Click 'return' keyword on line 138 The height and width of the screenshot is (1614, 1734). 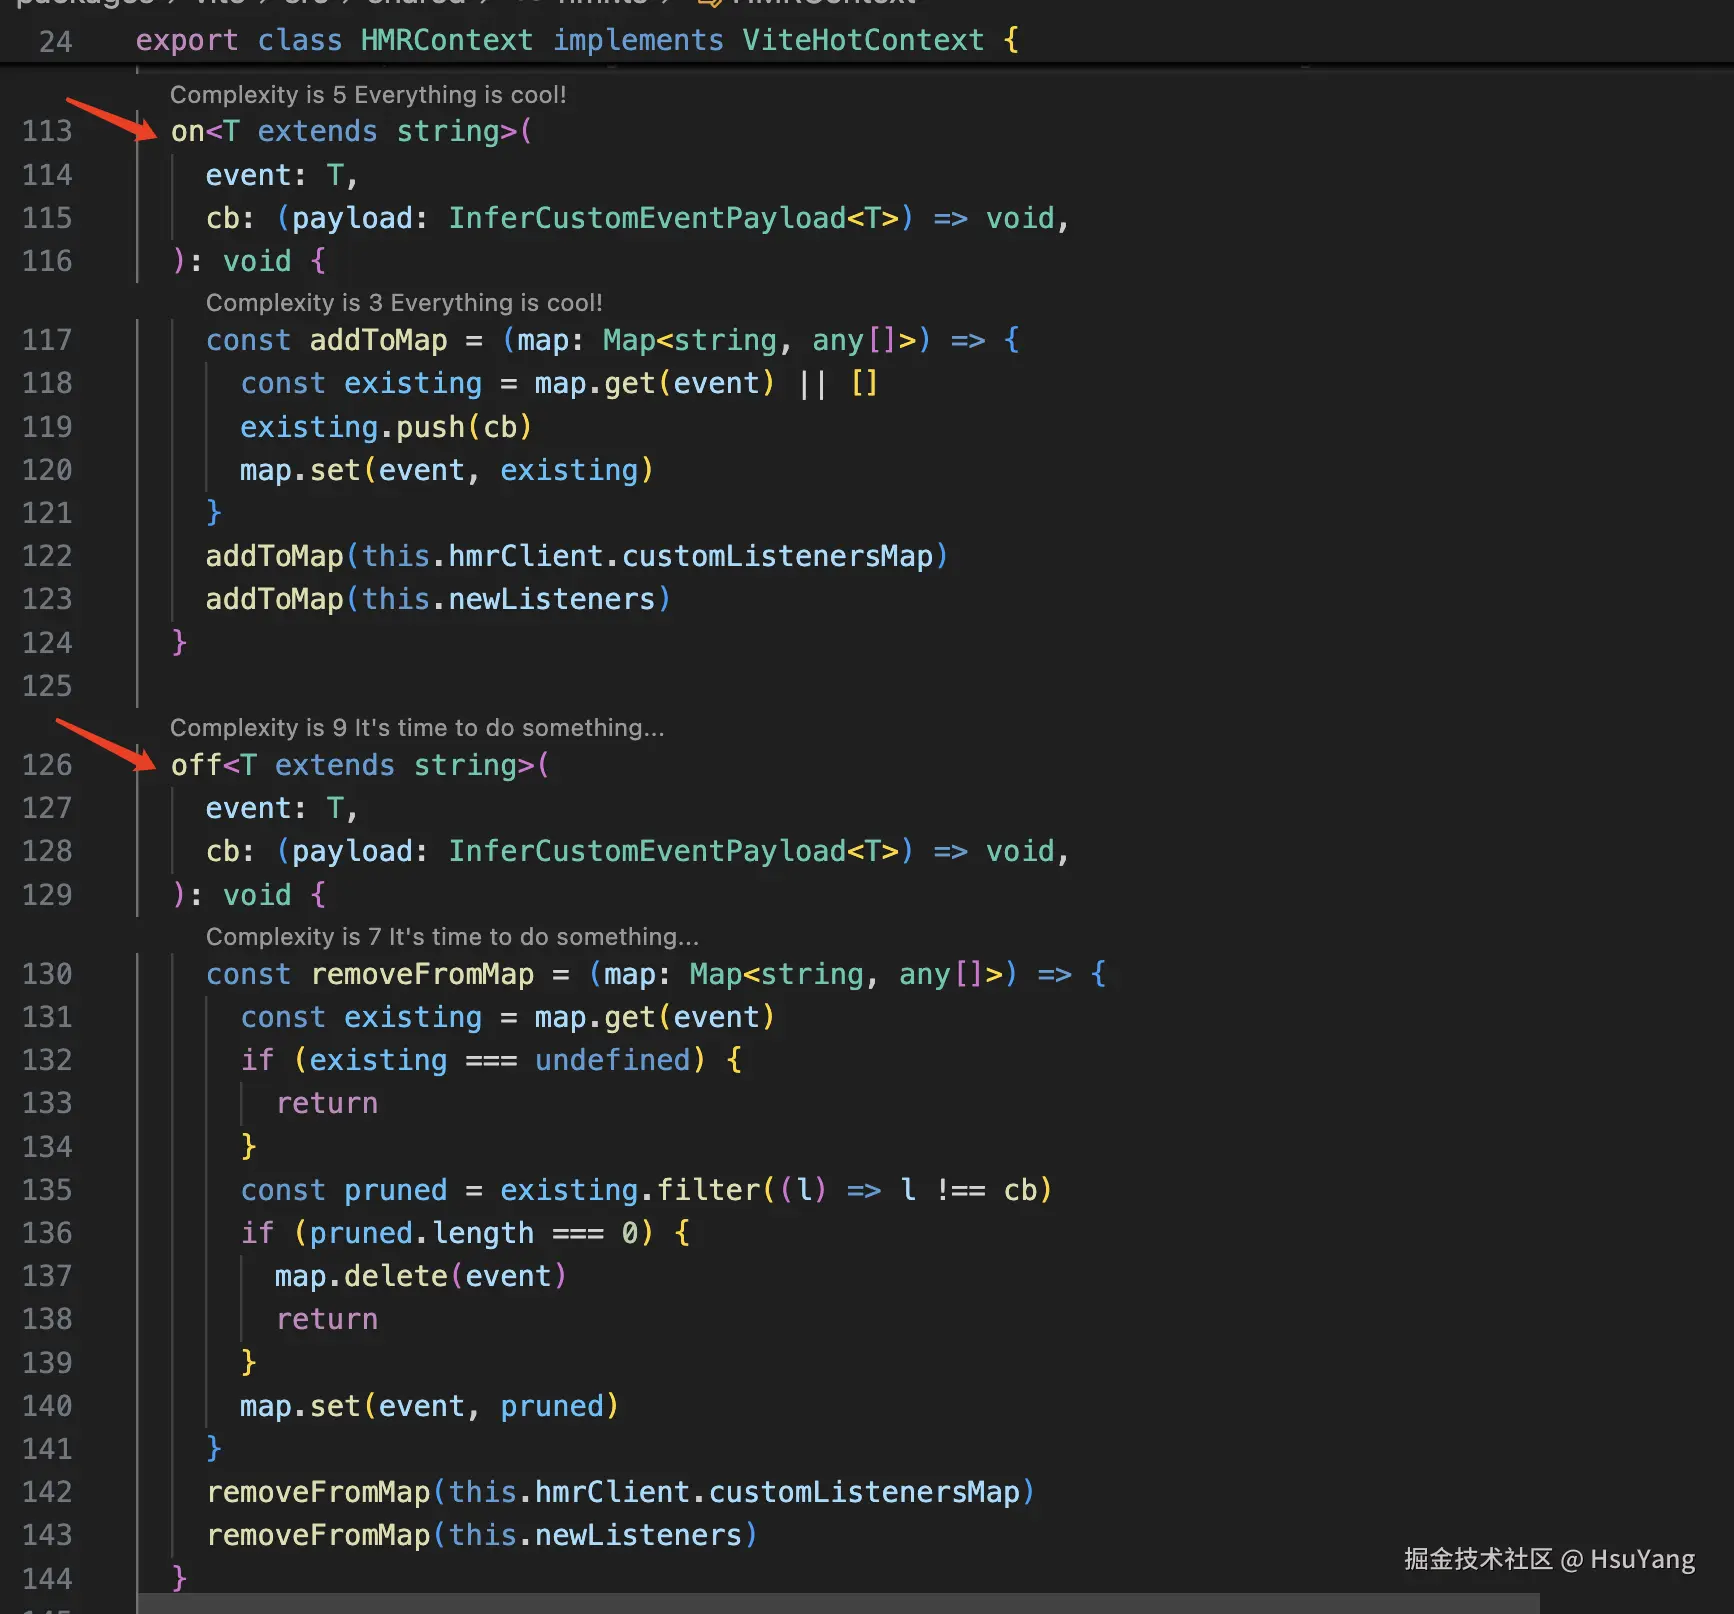tap(327, 1320)
